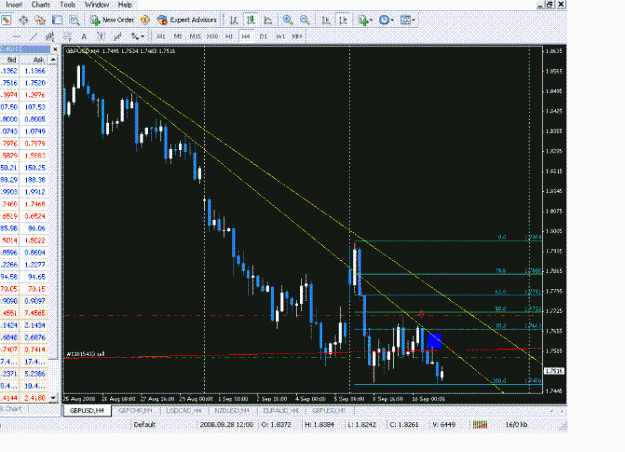Select the row with Ask 7.4565

24,313
